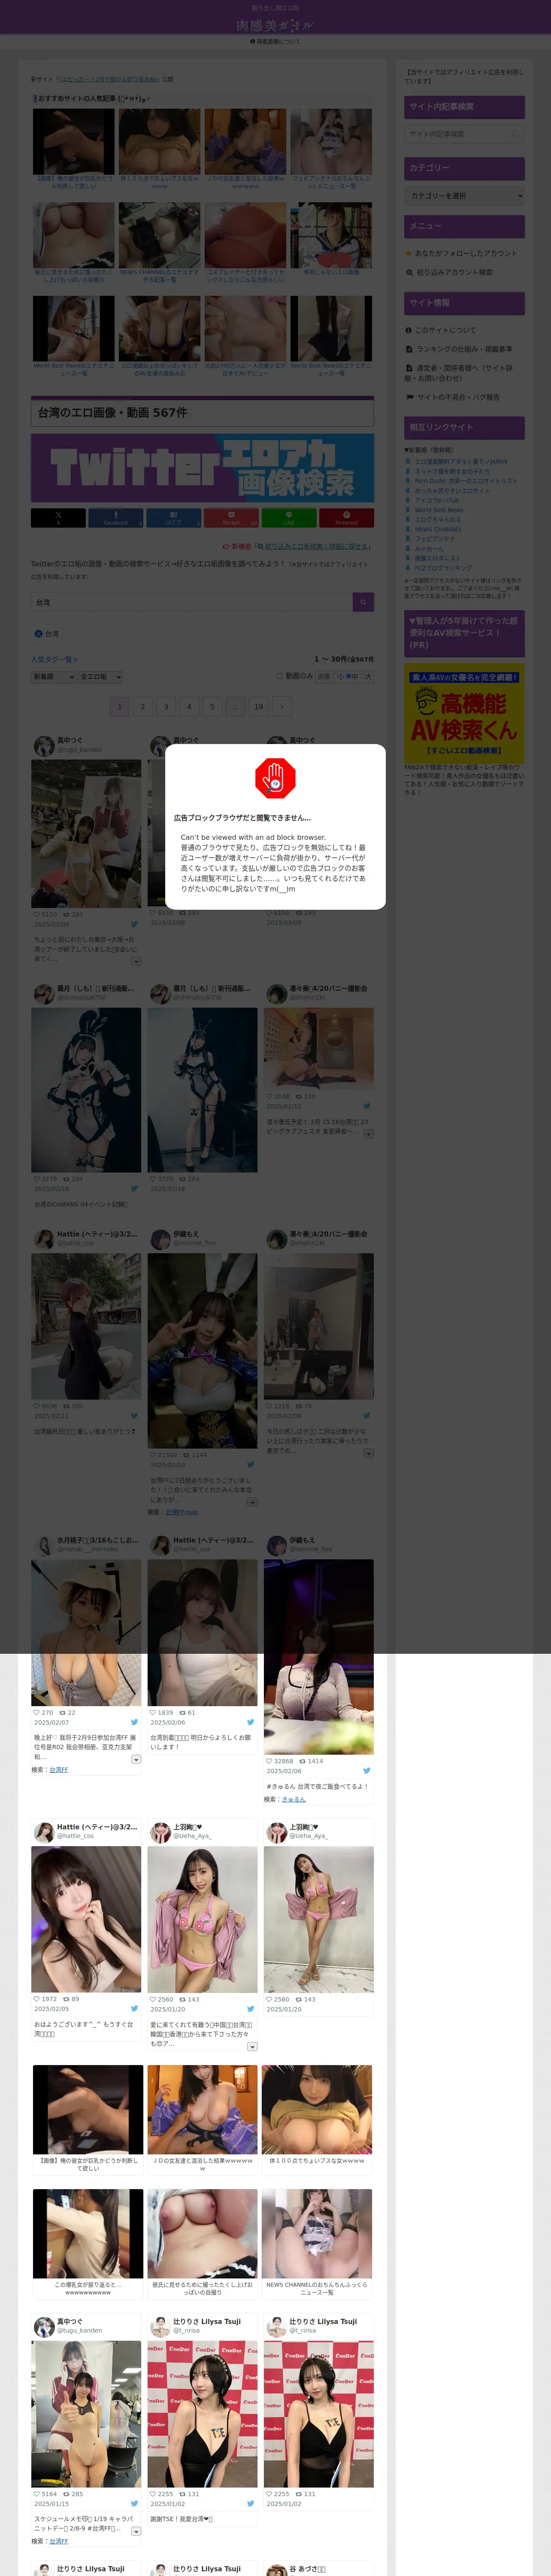Click the Facebook share button
Viewport: 551px width, 2576px height.
click(116, 518)
